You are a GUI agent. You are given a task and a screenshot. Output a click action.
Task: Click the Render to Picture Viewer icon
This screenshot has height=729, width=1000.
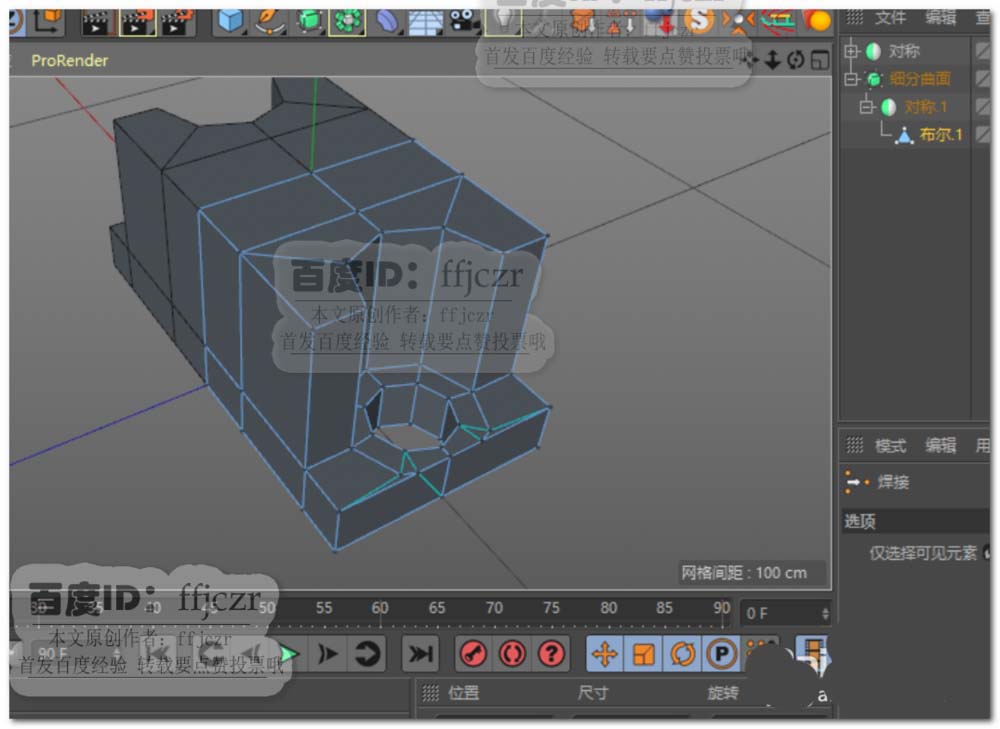click(x=137, y=22)
